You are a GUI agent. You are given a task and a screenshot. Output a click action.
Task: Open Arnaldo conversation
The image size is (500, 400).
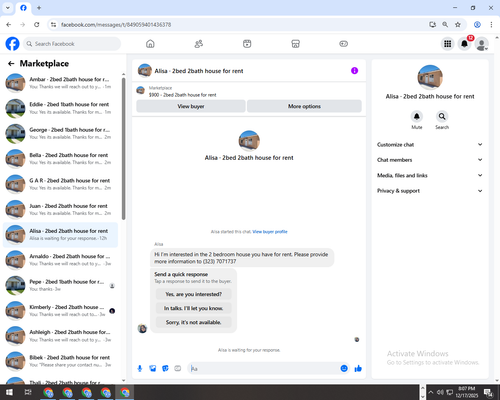pos(60,260)
